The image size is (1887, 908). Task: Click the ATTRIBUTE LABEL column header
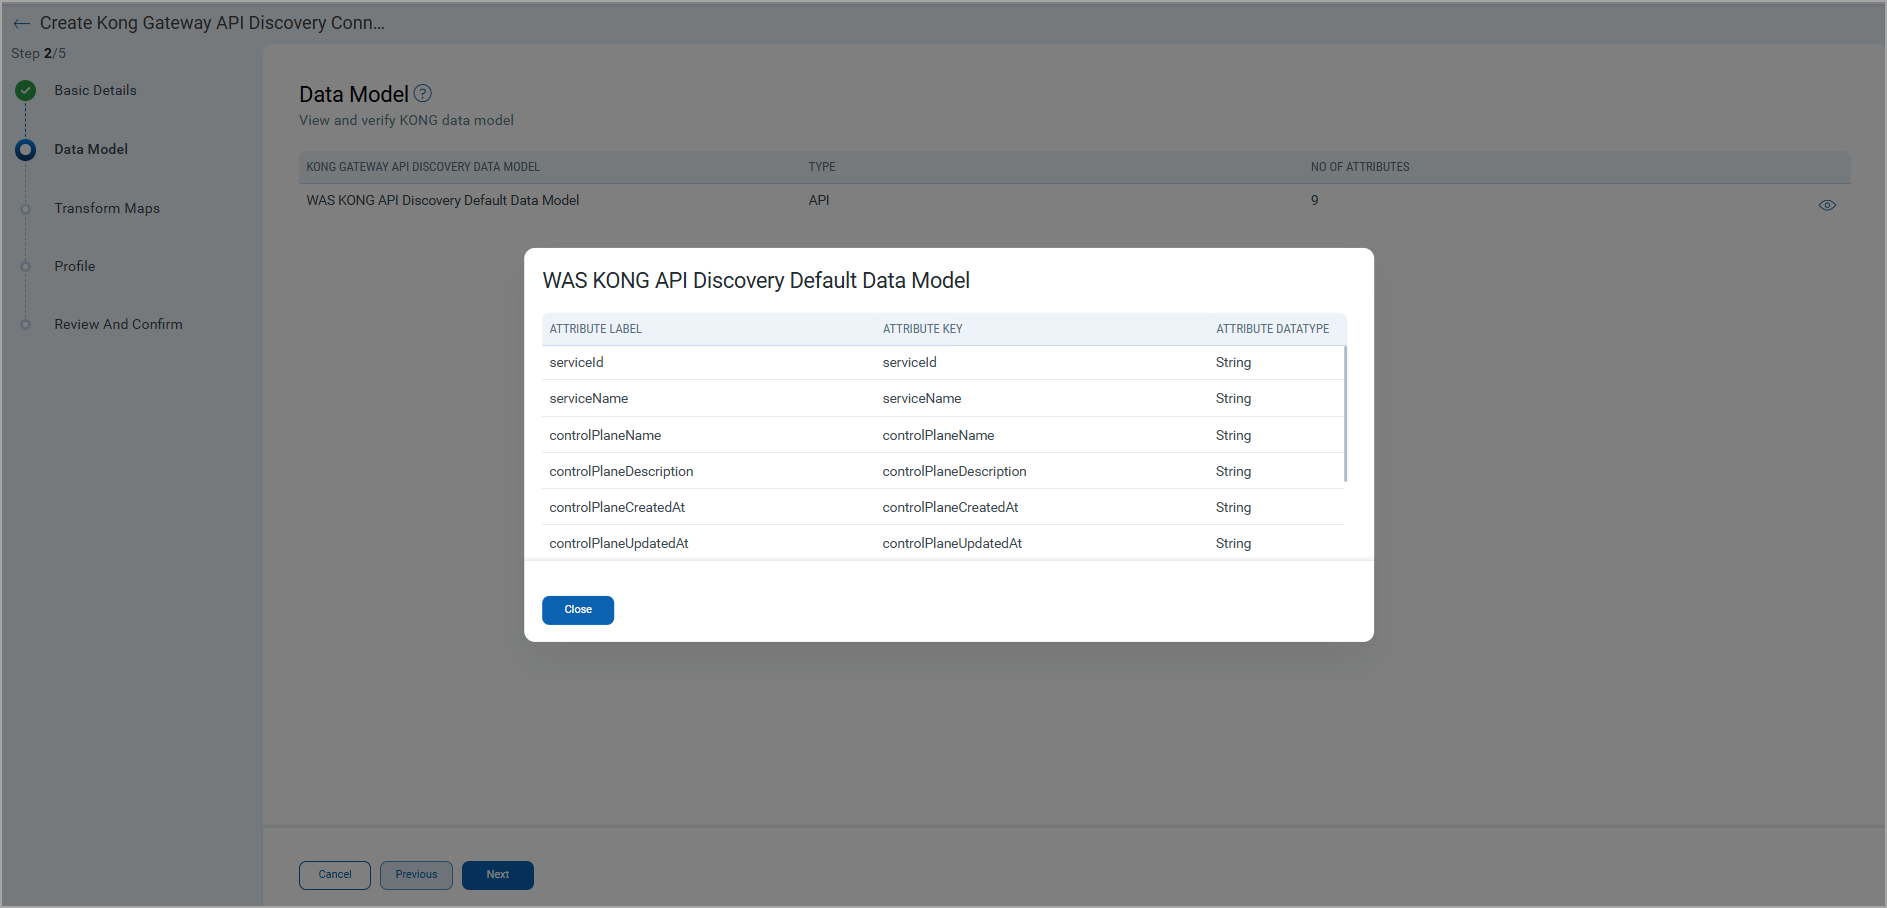[x=596, y=329]
